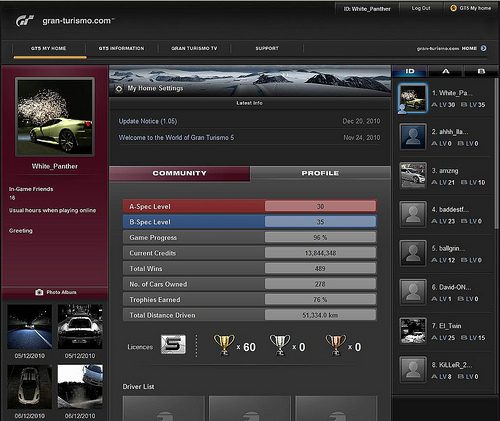This screenshot has height=421, width=500.
Task: Click Greeting label in sidebar
Action: point(21,231)
